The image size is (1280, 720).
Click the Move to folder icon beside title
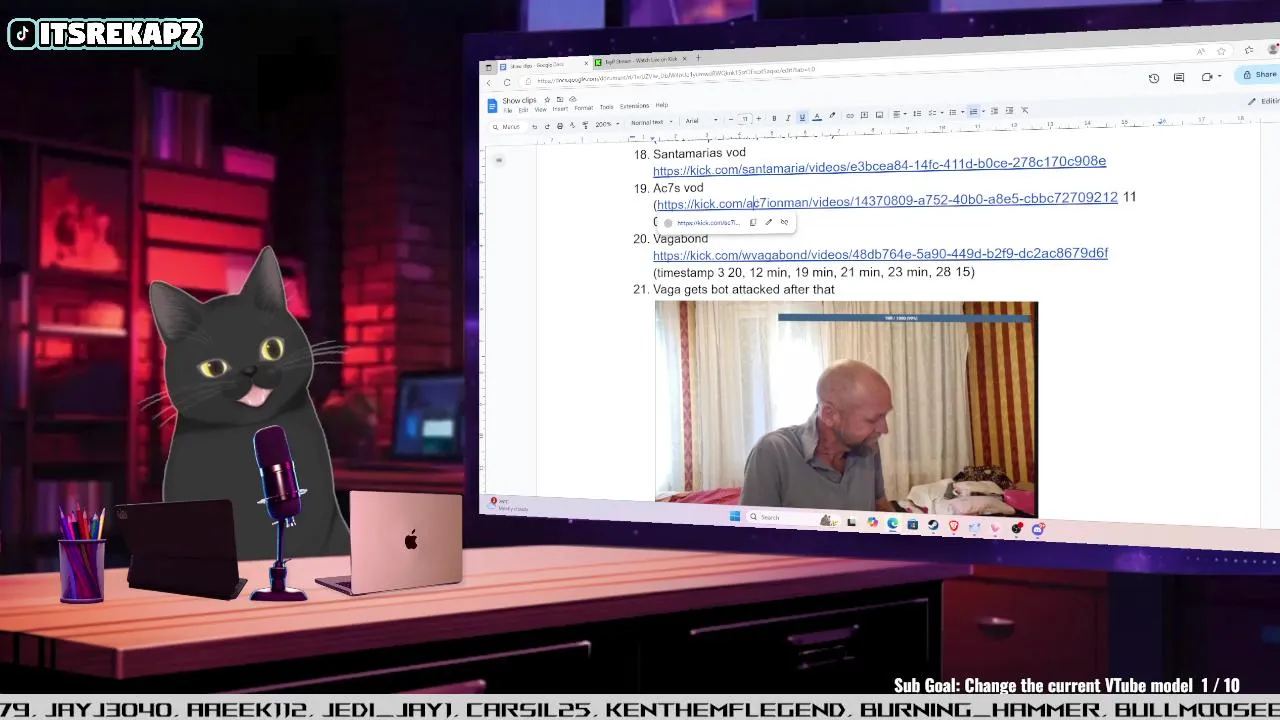pyautogui.click(x=560, y=100)
